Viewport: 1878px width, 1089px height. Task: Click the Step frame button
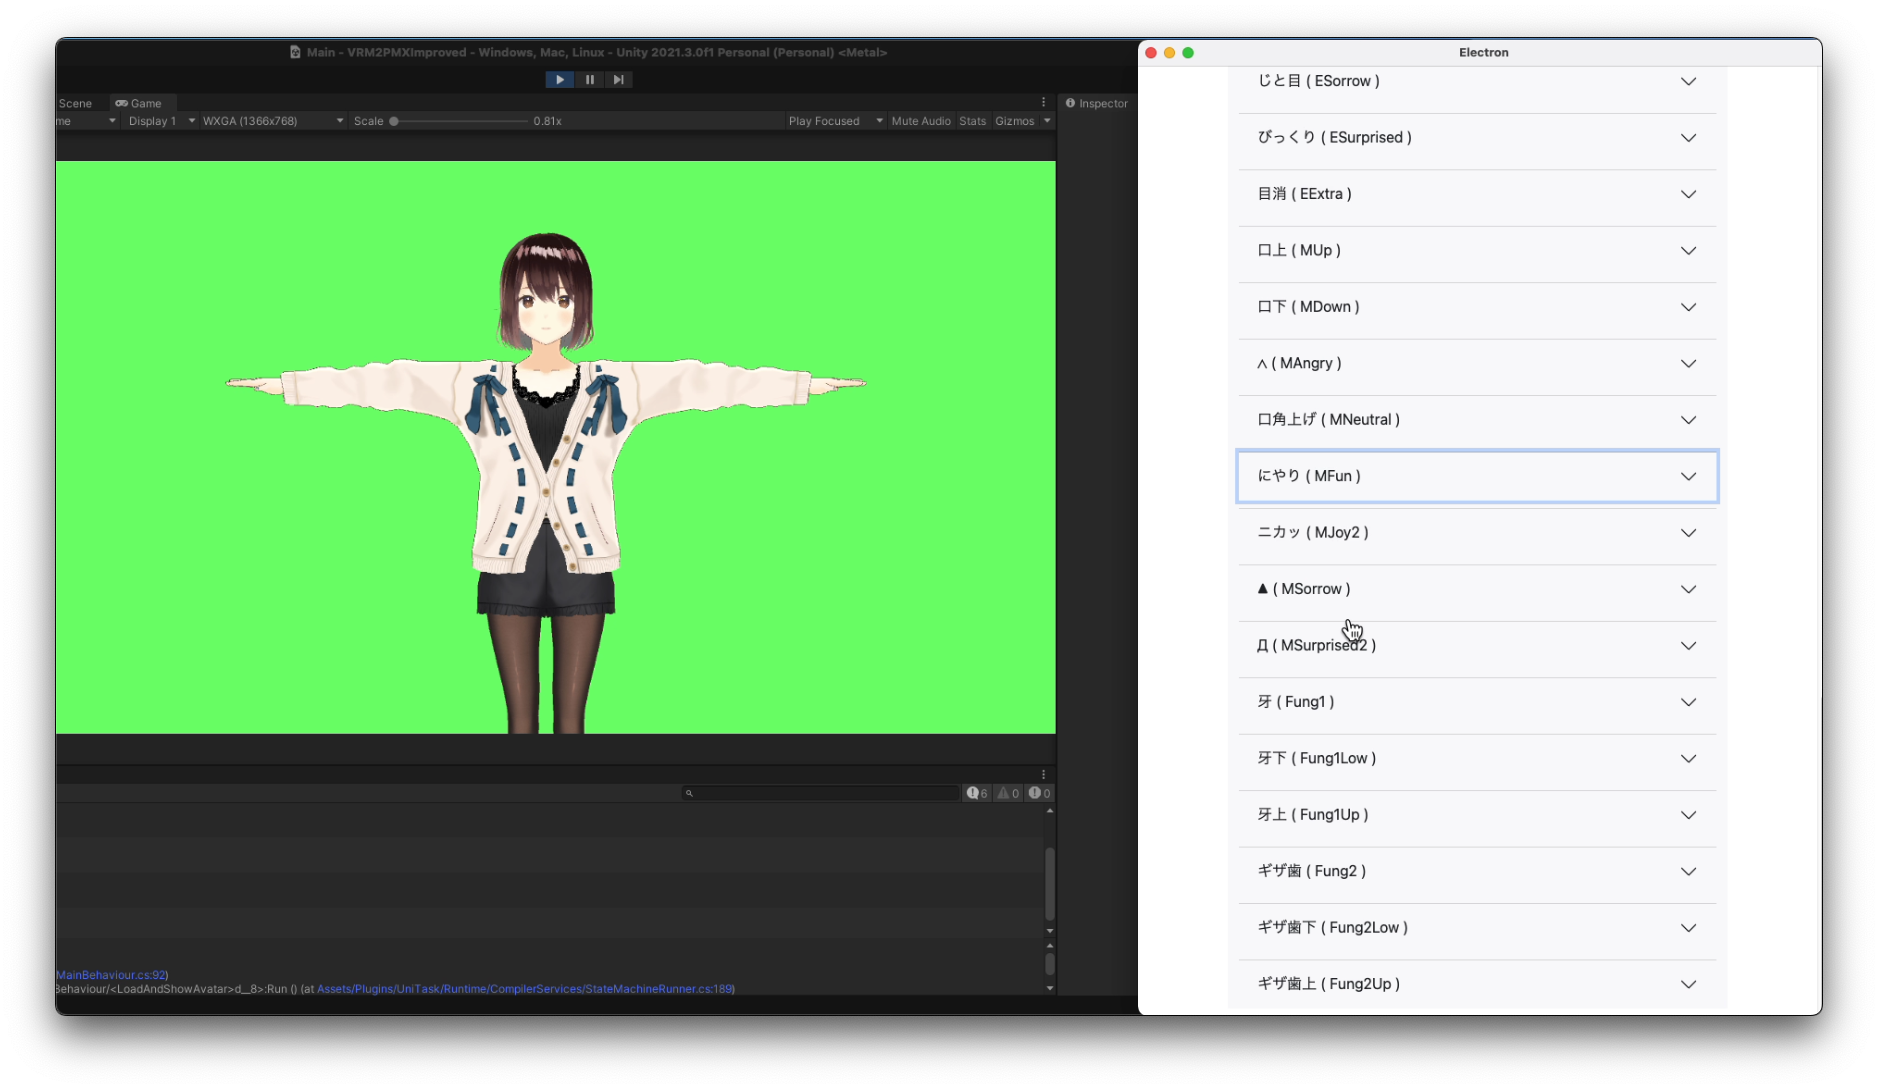(619, 80)
